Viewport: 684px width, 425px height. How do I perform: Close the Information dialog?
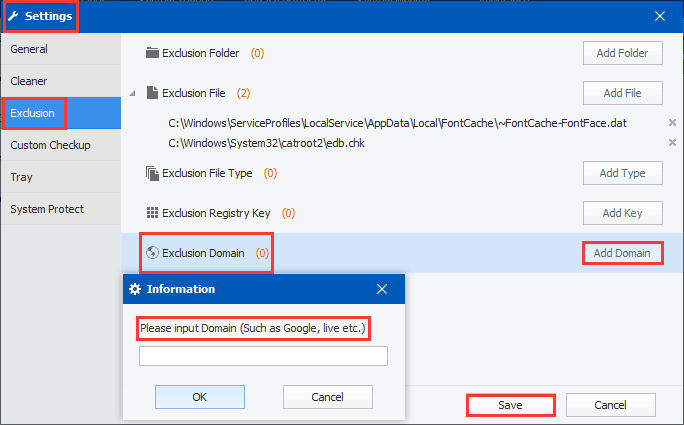point(381,289)
